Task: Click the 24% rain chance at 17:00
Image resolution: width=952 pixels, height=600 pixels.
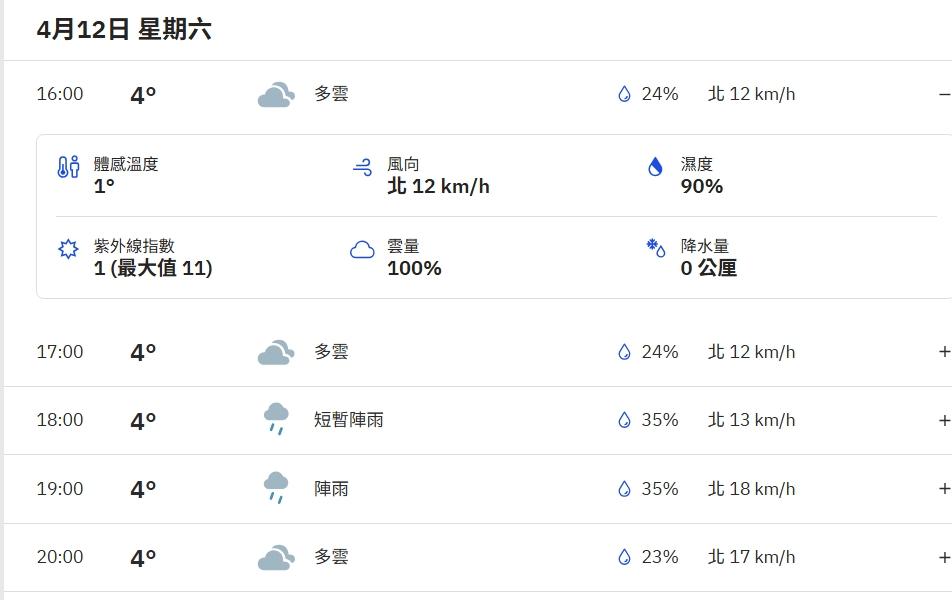Action: click(x=659, y=352)
